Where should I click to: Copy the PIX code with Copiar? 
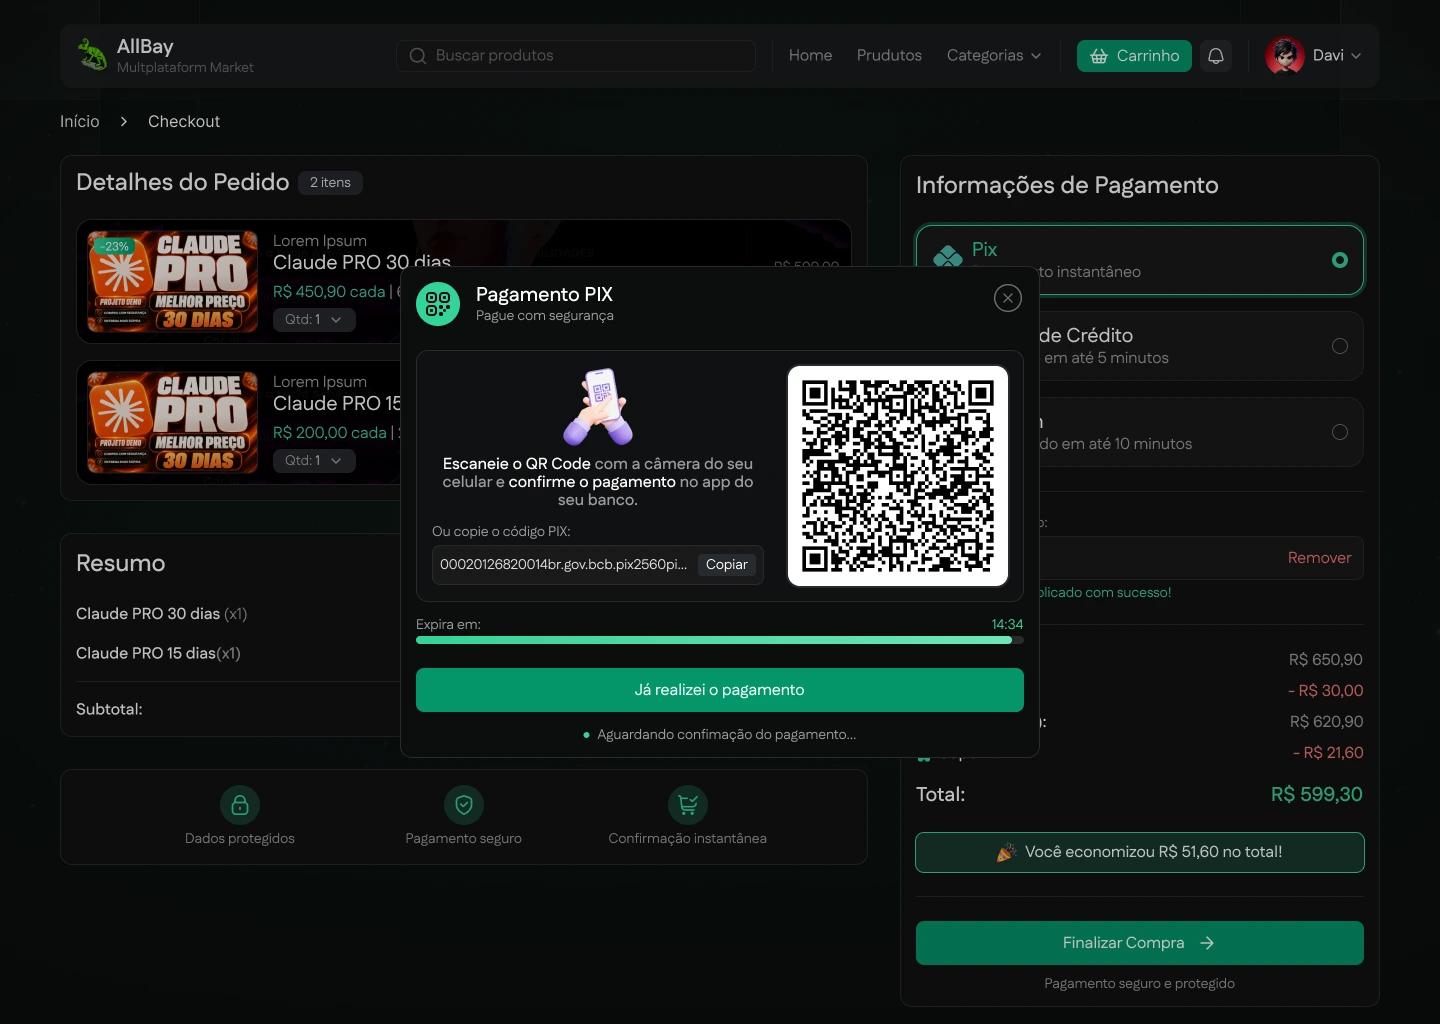click(727, 564)
